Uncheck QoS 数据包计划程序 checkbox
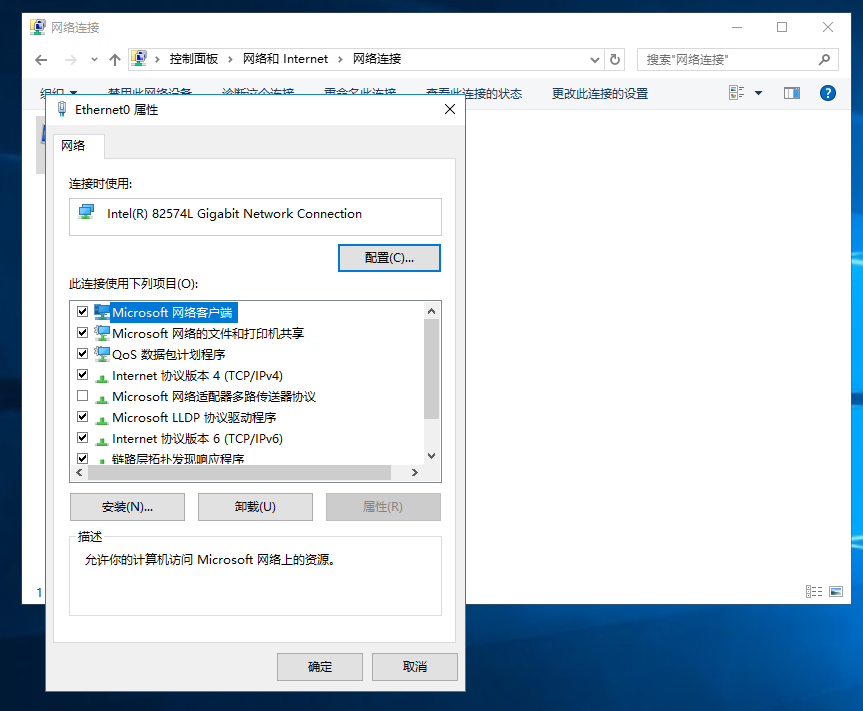This screenshot has width=863, height=711. (x=83, y=353)
